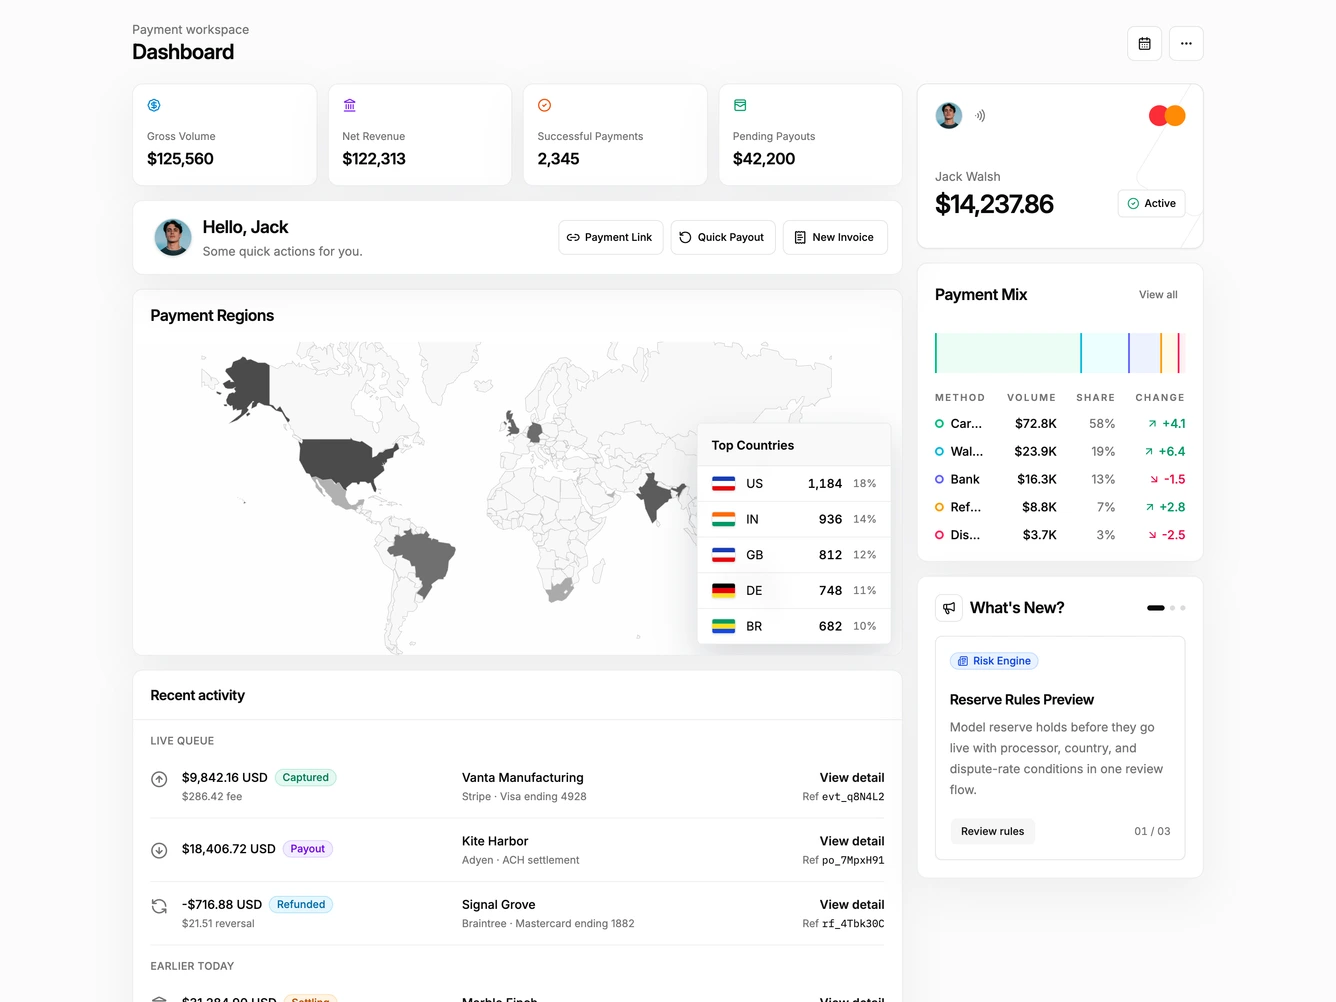Click the Quick Payout button
Screen dimensions: 1336x1002
point(723,238)
